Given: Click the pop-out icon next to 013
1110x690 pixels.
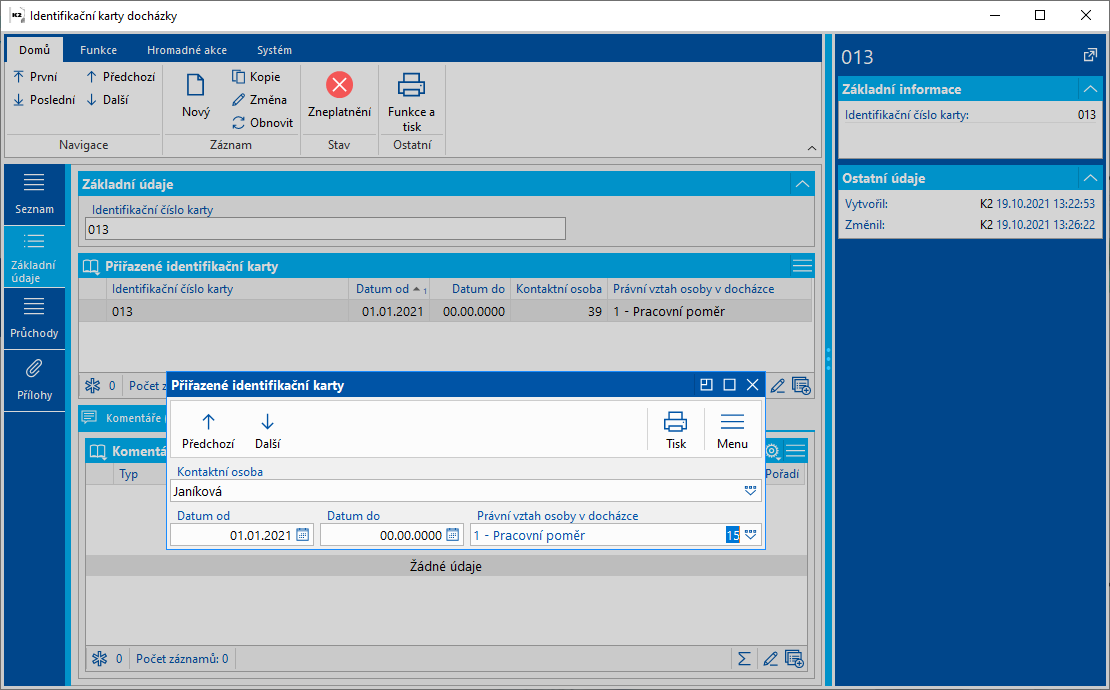Looking at the screenshot, I should 1090,55.
